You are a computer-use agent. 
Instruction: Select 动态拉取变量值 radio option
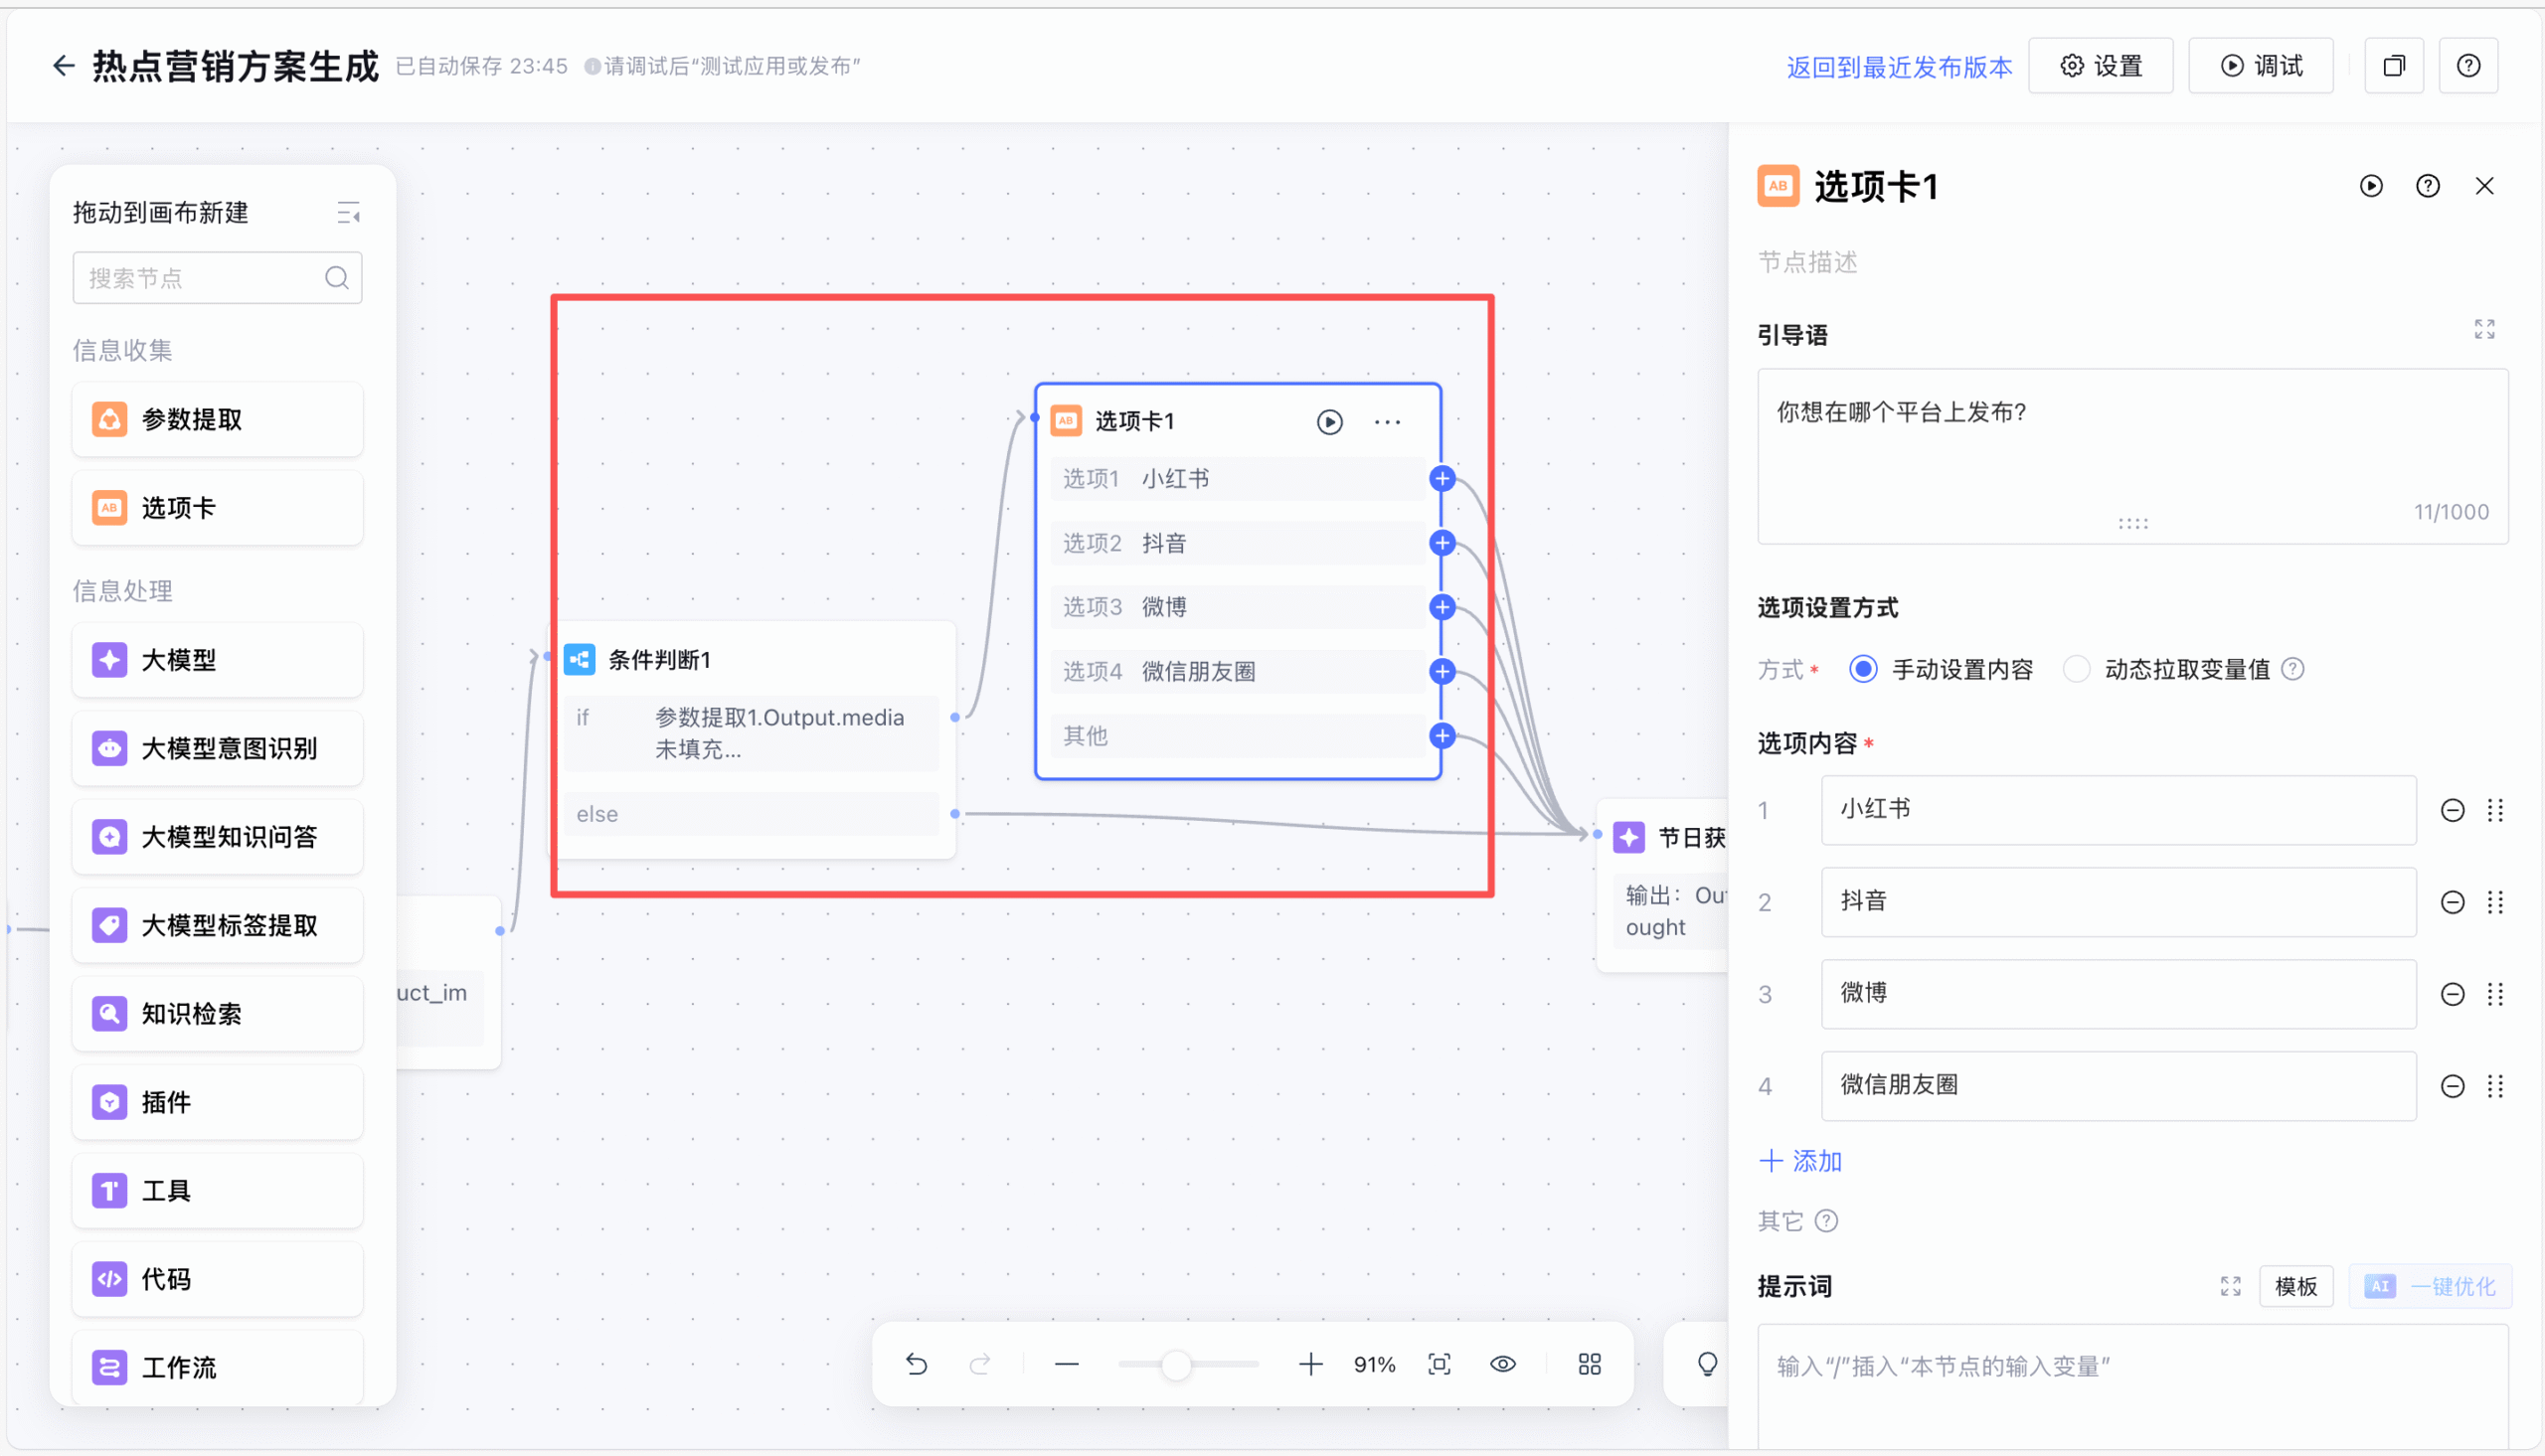coord(2076,669)
